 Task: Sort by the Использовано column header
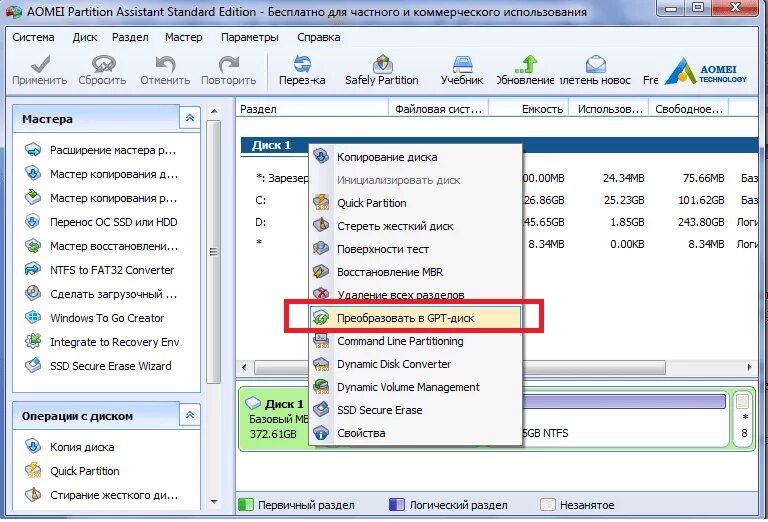tap(609, 109)
